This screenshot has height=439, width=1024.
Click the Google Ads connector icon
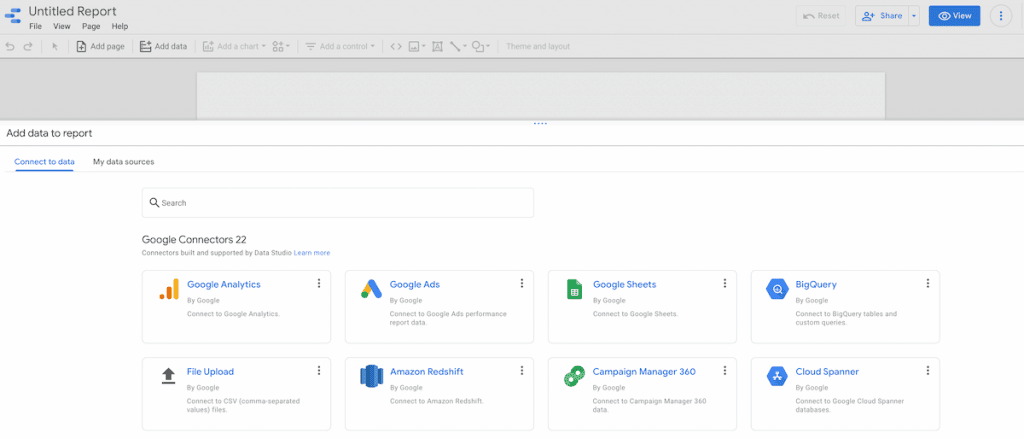[371, 289]
